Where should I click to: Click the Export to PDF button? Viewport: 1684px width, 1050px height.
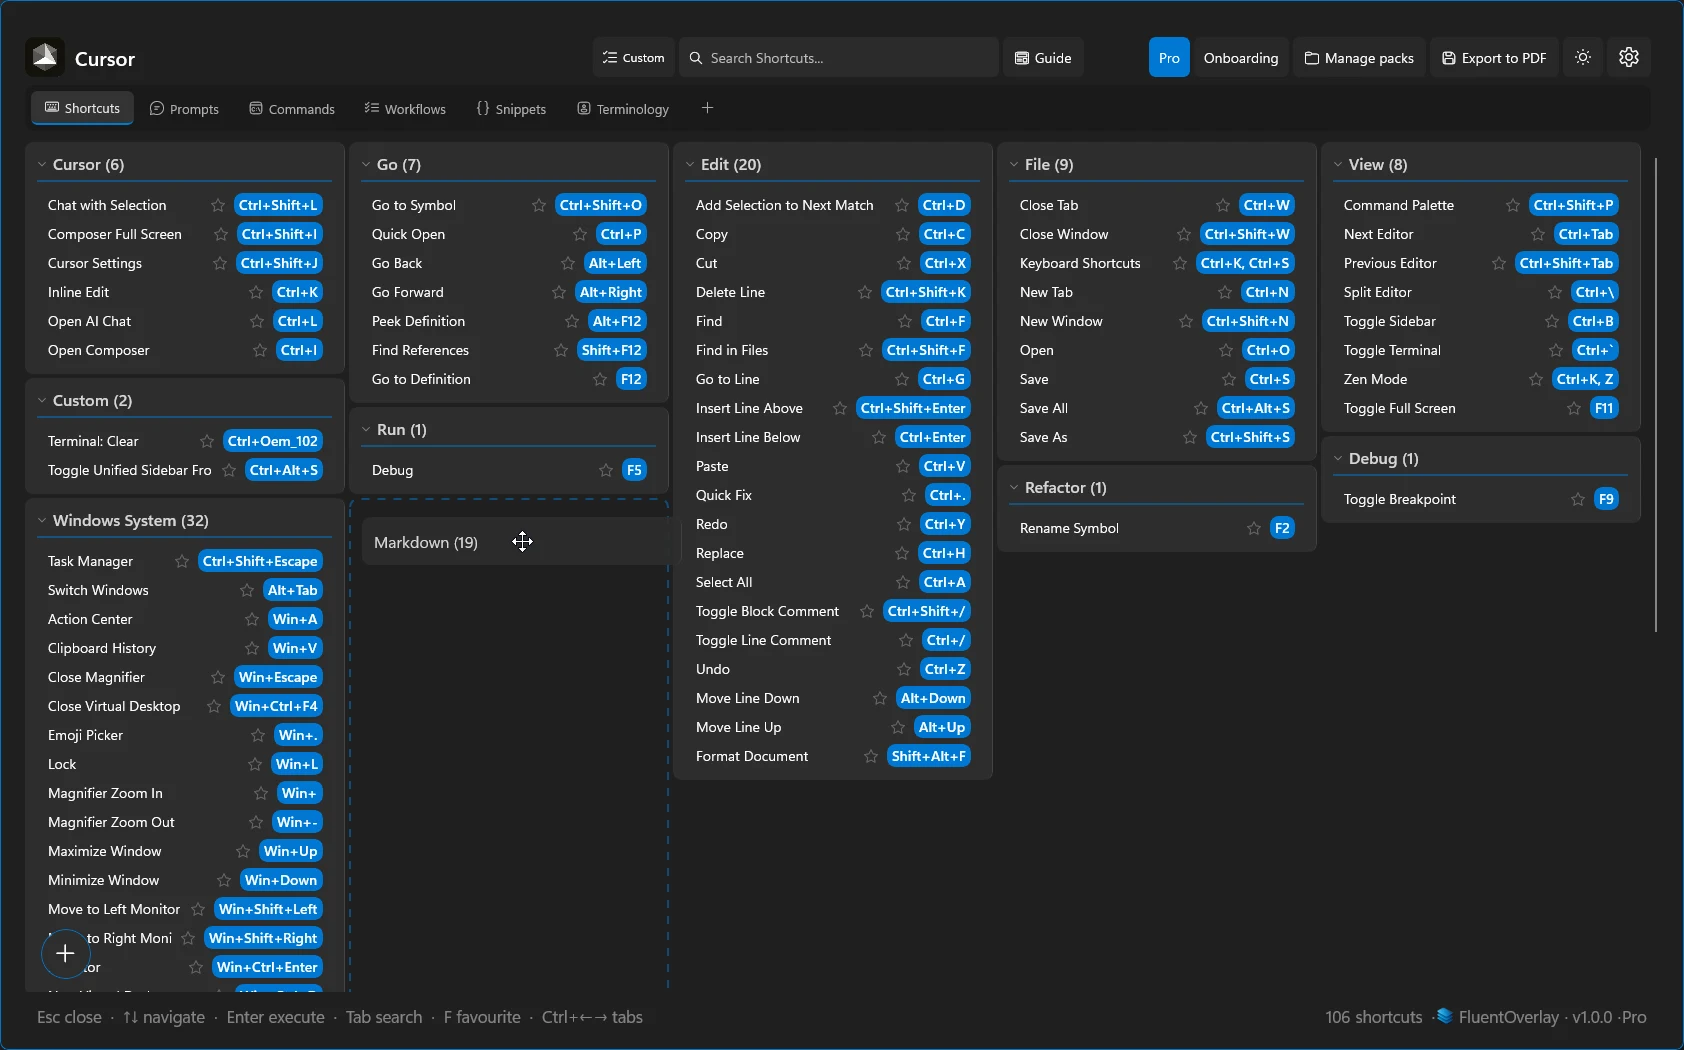point(1494,57)
